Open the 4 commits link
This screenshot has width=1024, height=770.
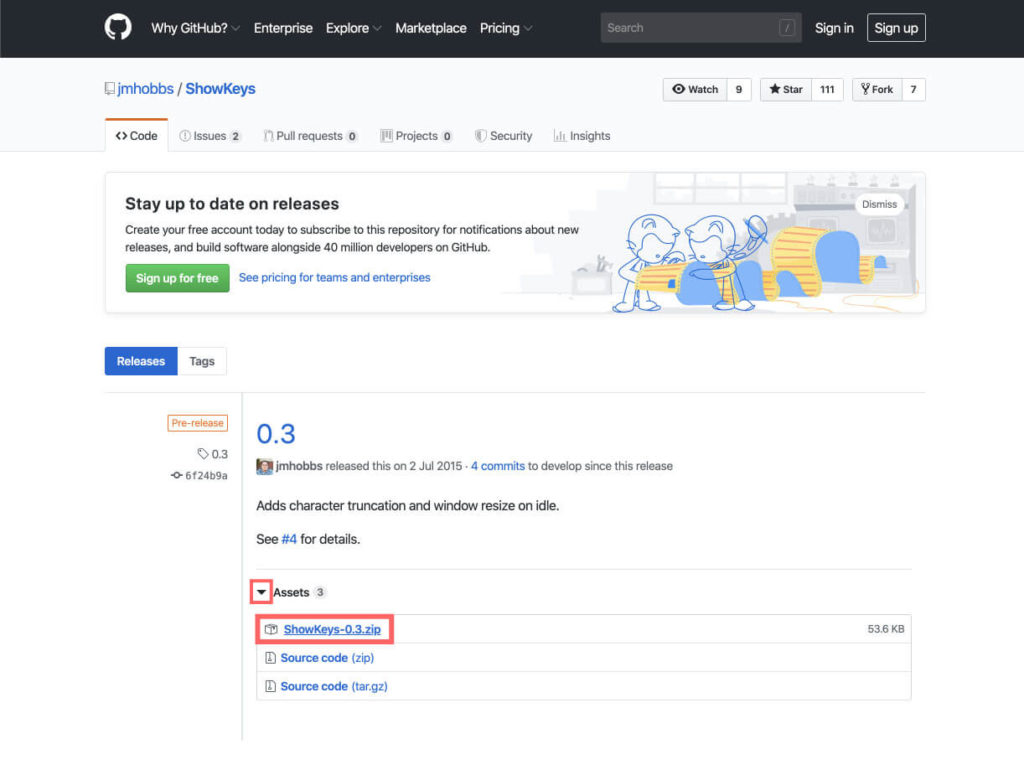tap(498, 466)
